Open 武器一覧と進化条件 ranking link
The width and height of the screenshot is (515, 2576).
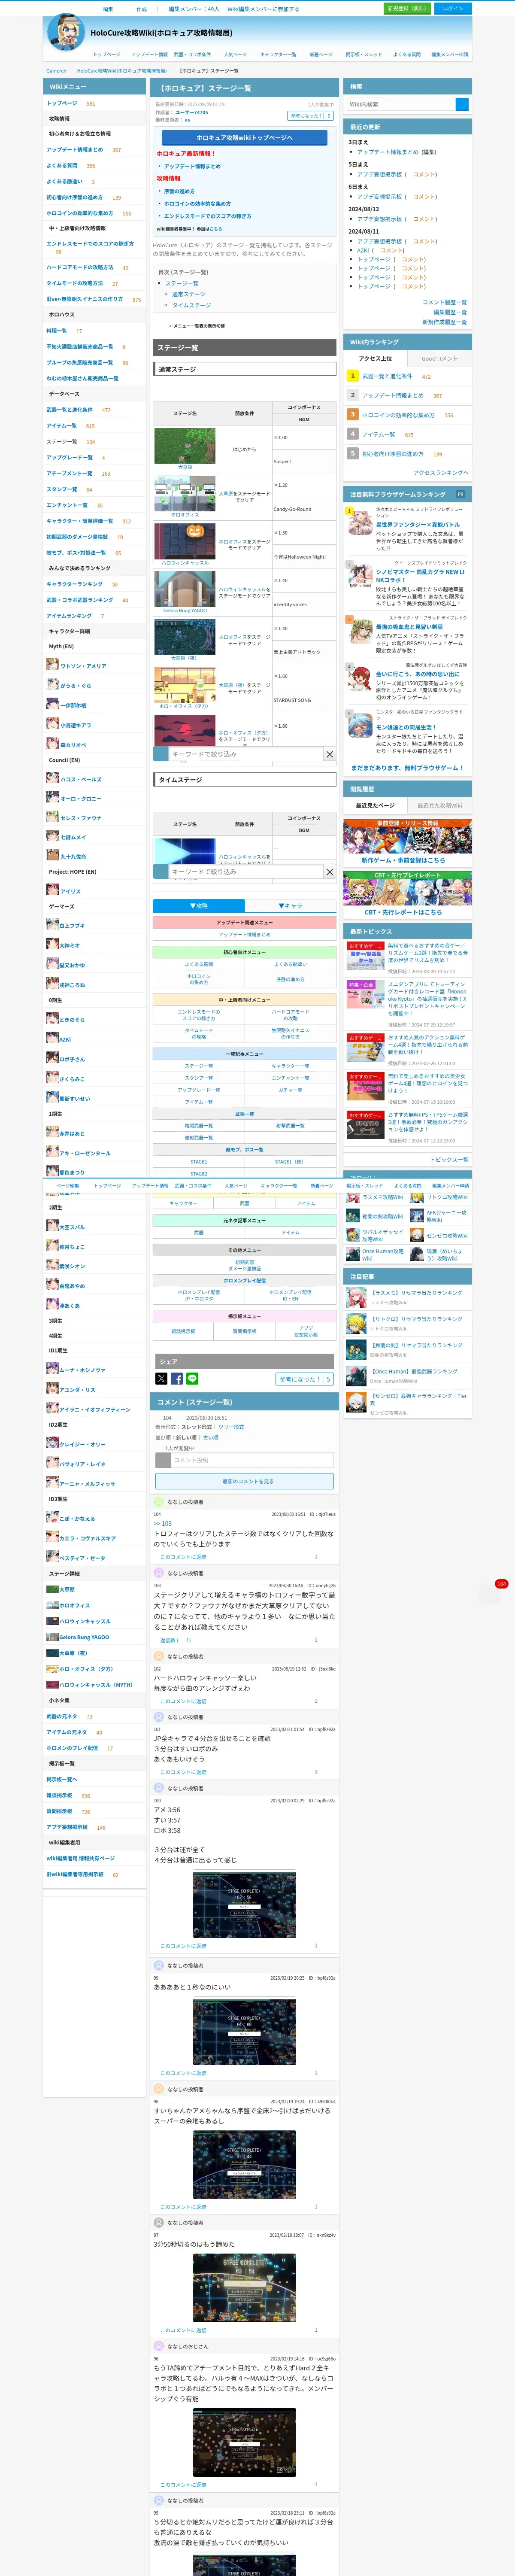point(387,376)
